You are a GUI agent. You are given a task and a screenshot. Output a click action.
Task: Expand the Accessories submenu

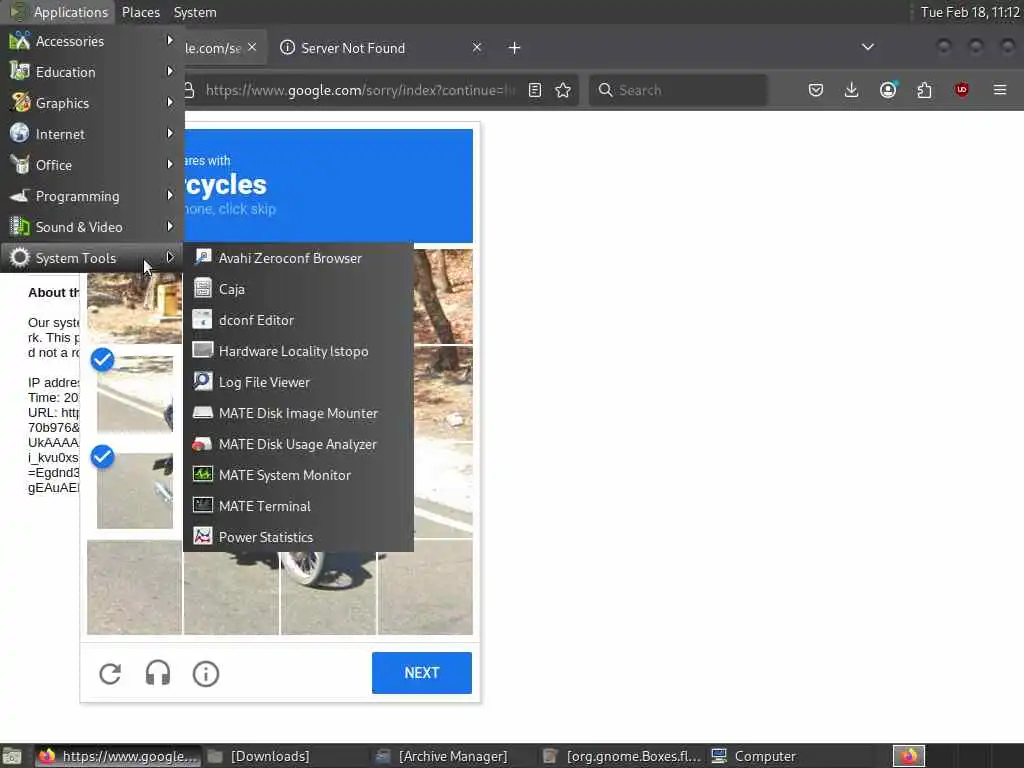tap(92, 40)
